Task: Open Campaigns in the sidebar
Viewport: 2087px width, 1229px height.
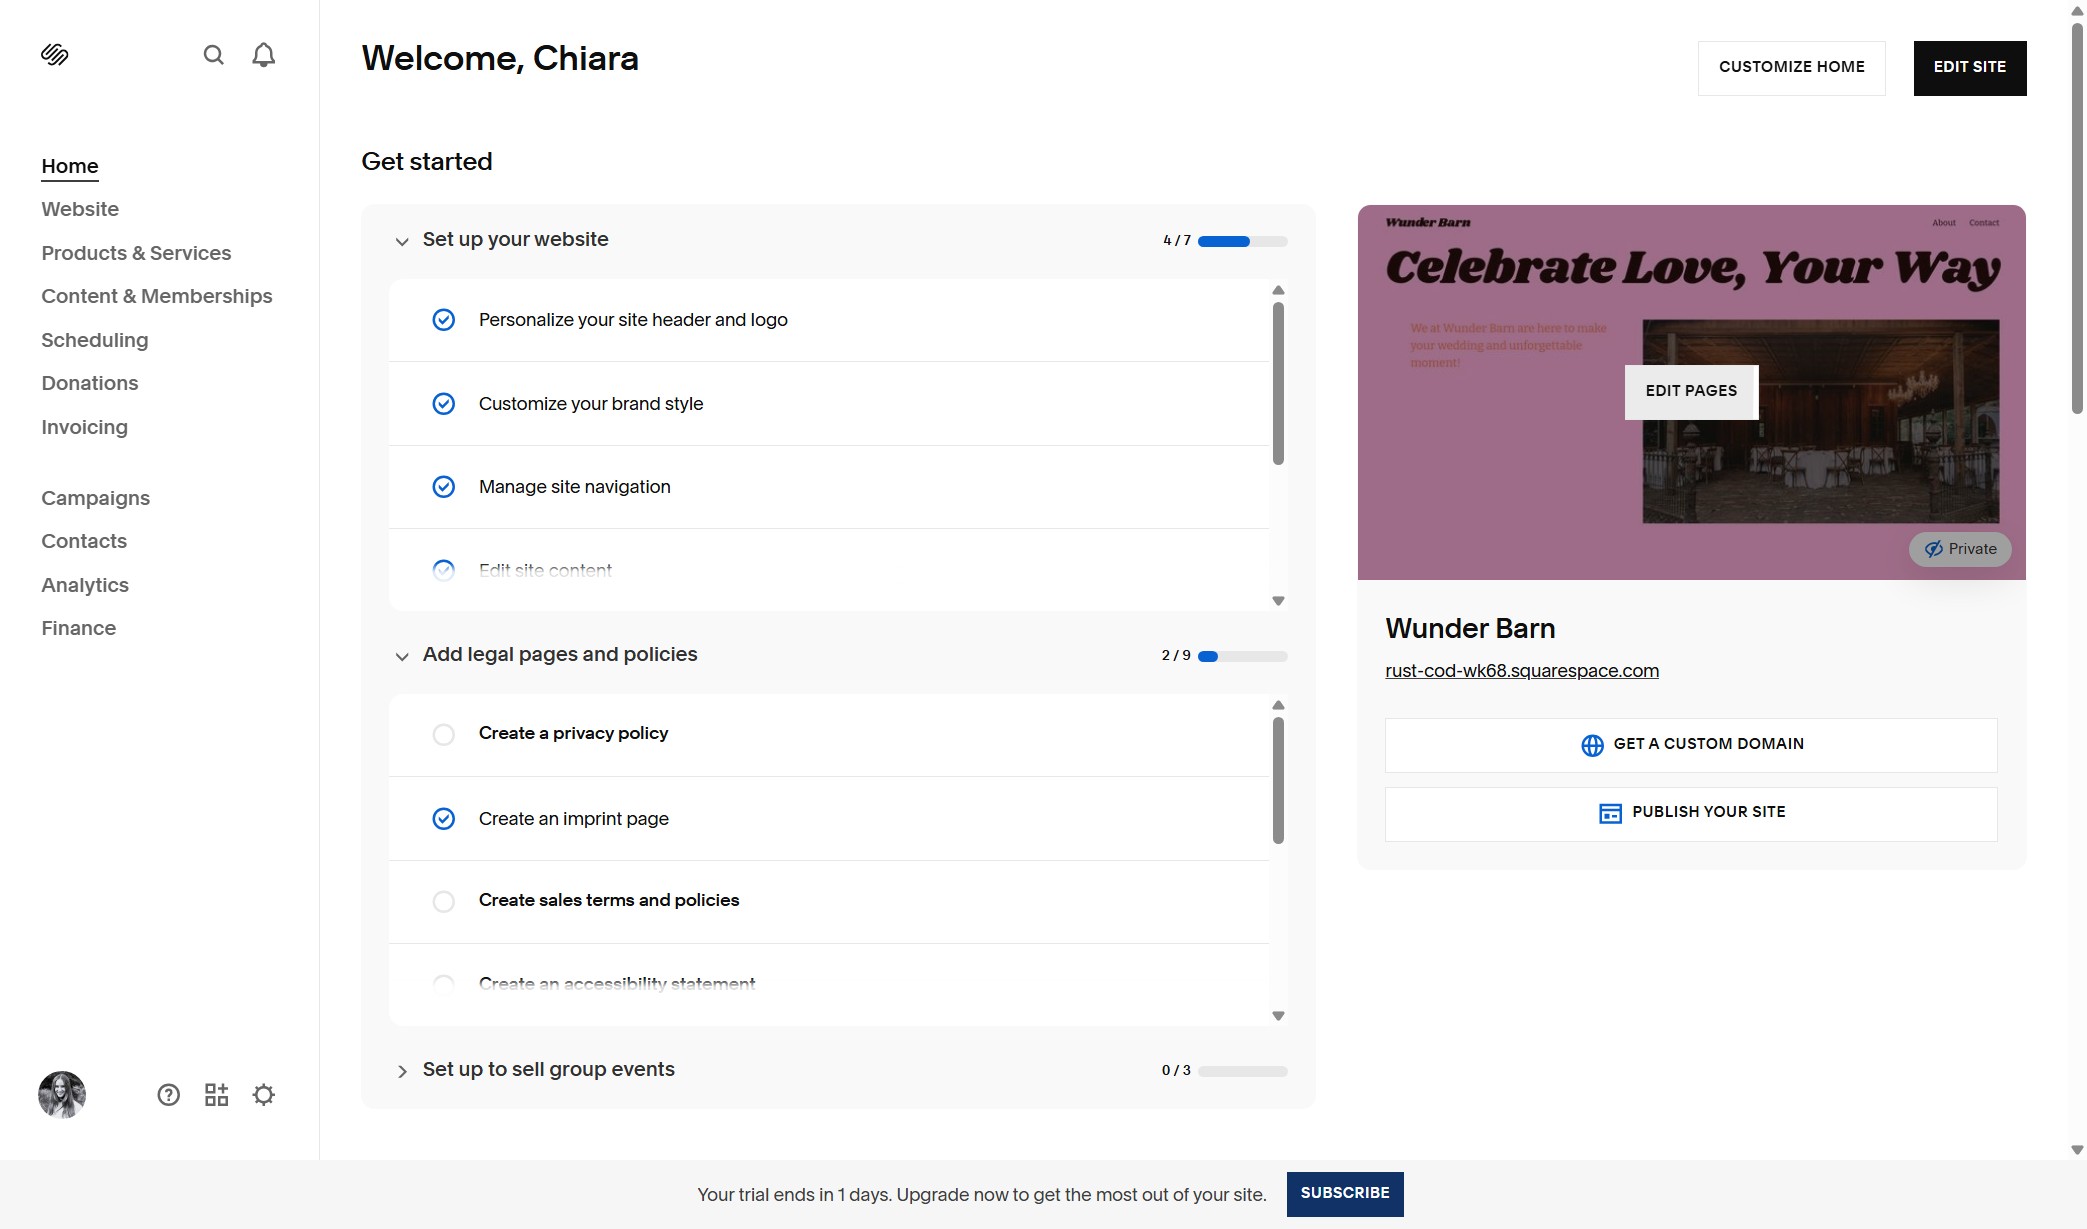Action: pos(96,498)
